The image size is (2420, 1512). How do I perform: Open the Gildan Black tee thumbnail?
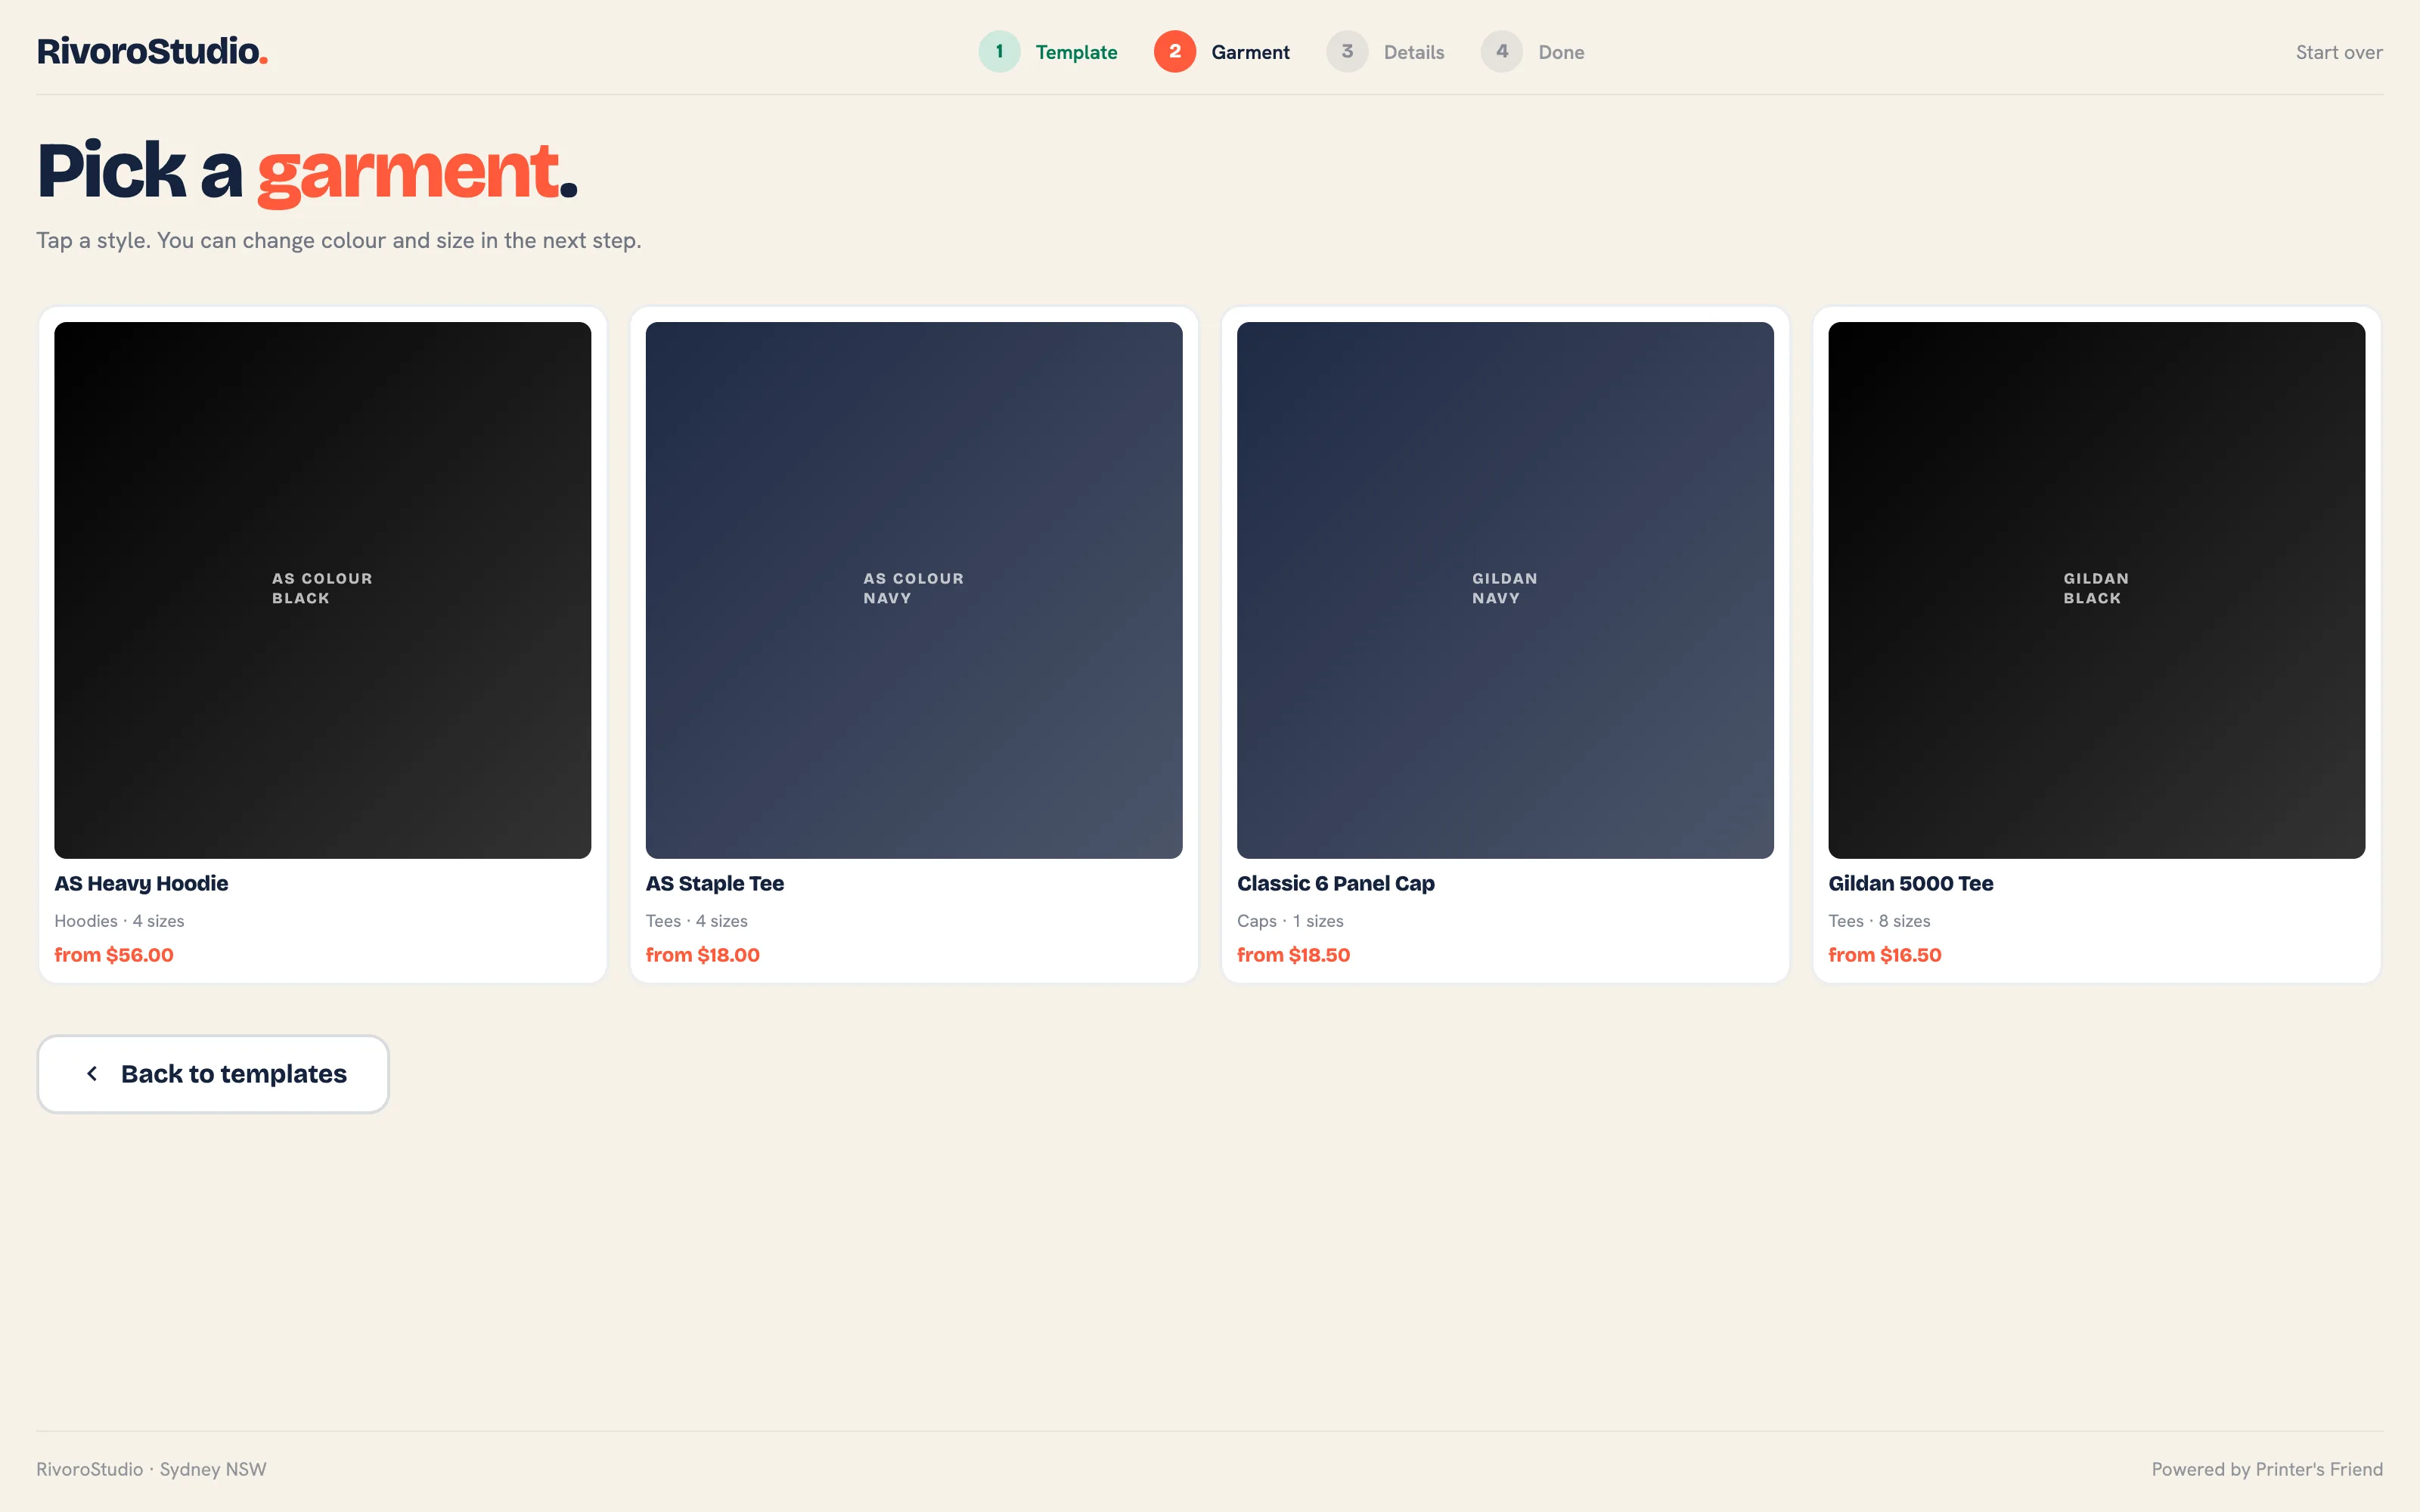2097,590
